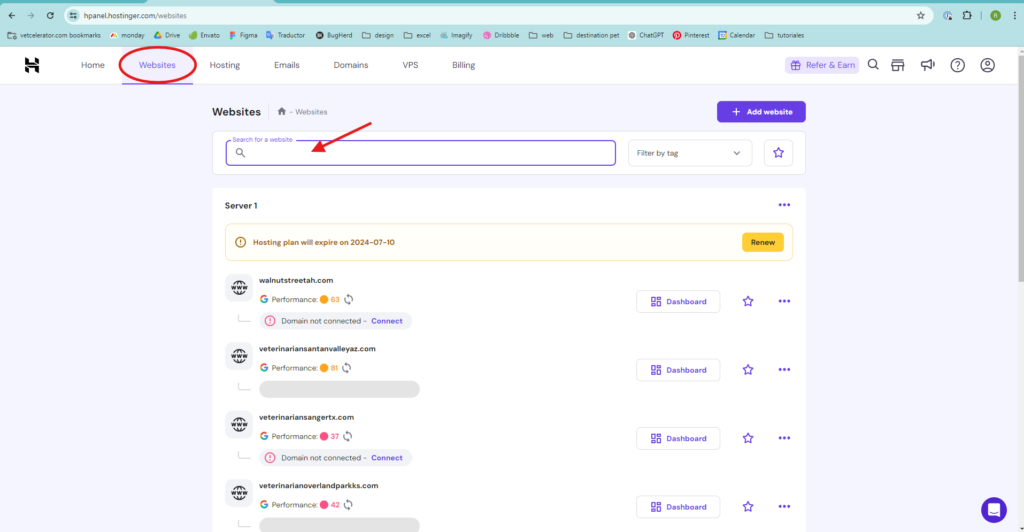Open the announcements megaphone icon
The width and height of the screenshot is (1024, 532).
tap(927, 65)
